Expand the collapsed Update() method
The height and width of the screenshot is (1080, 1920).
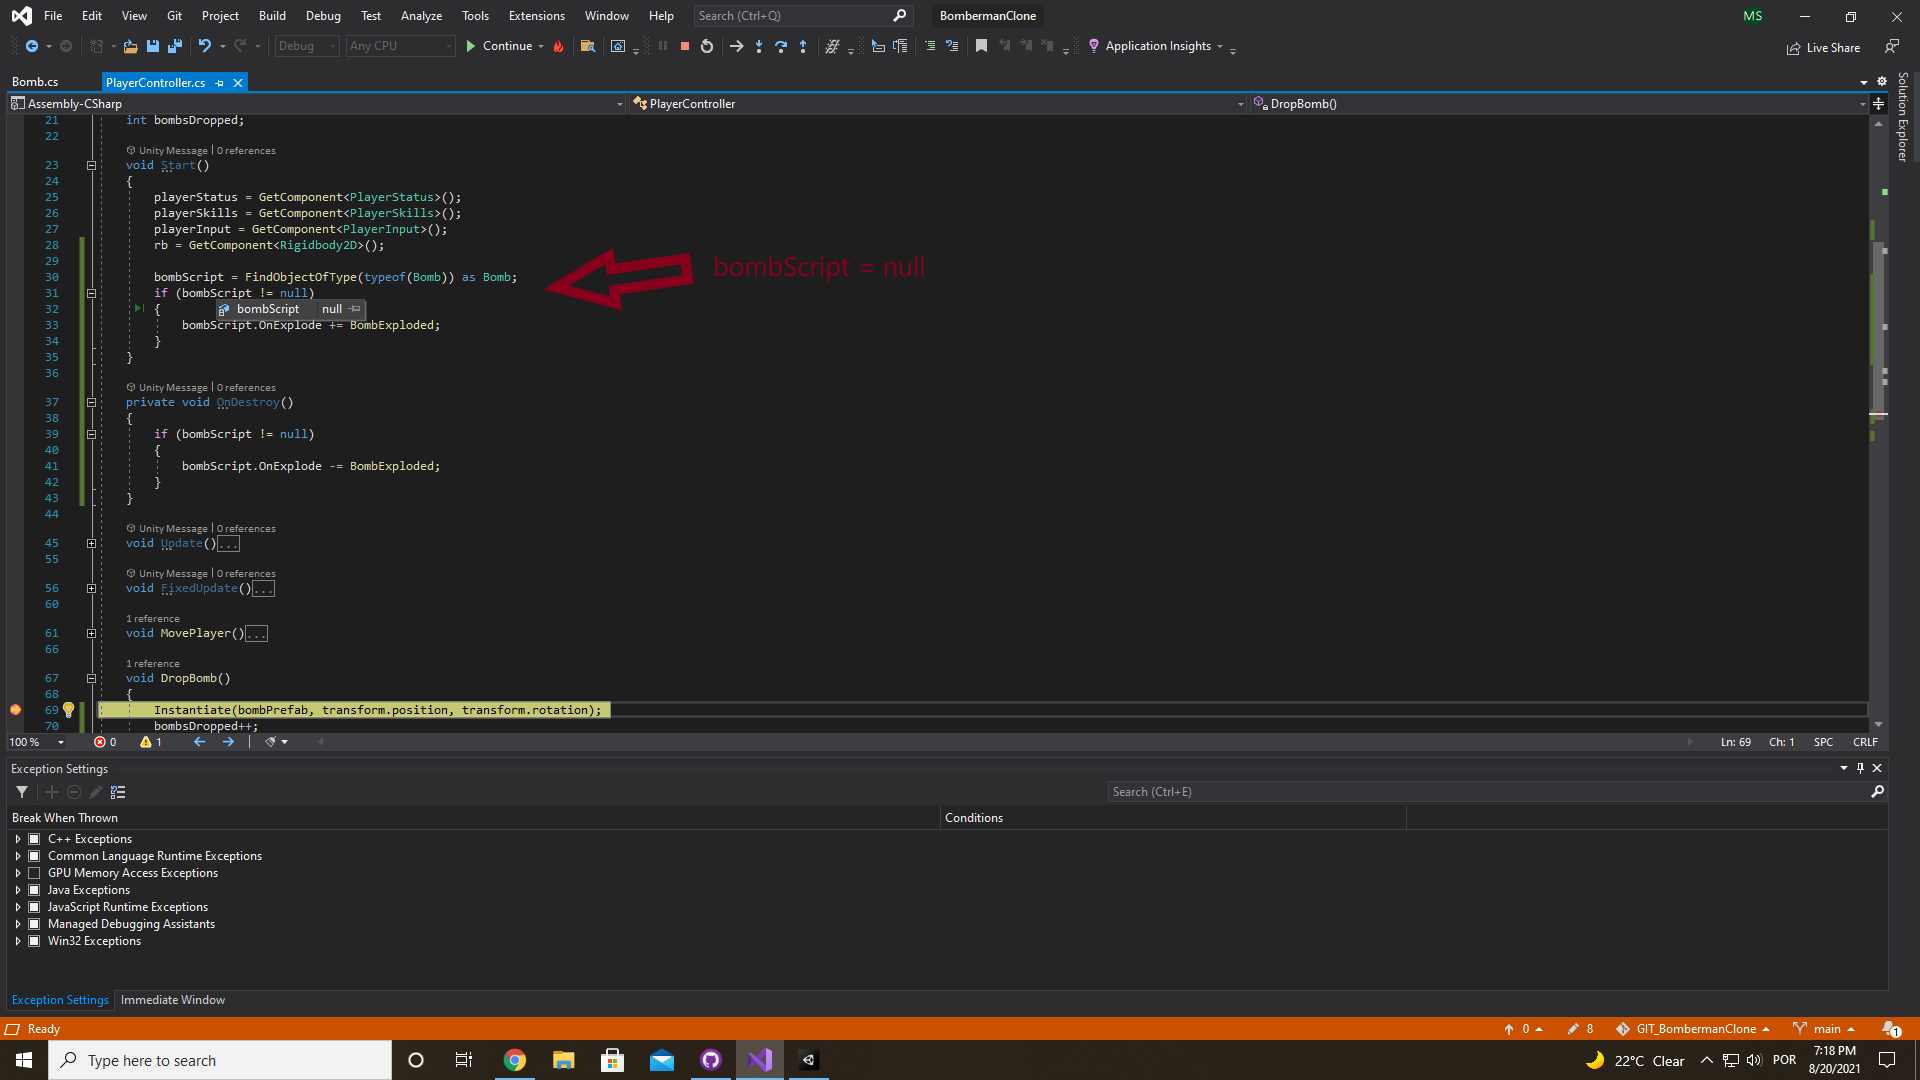[91, 544]
